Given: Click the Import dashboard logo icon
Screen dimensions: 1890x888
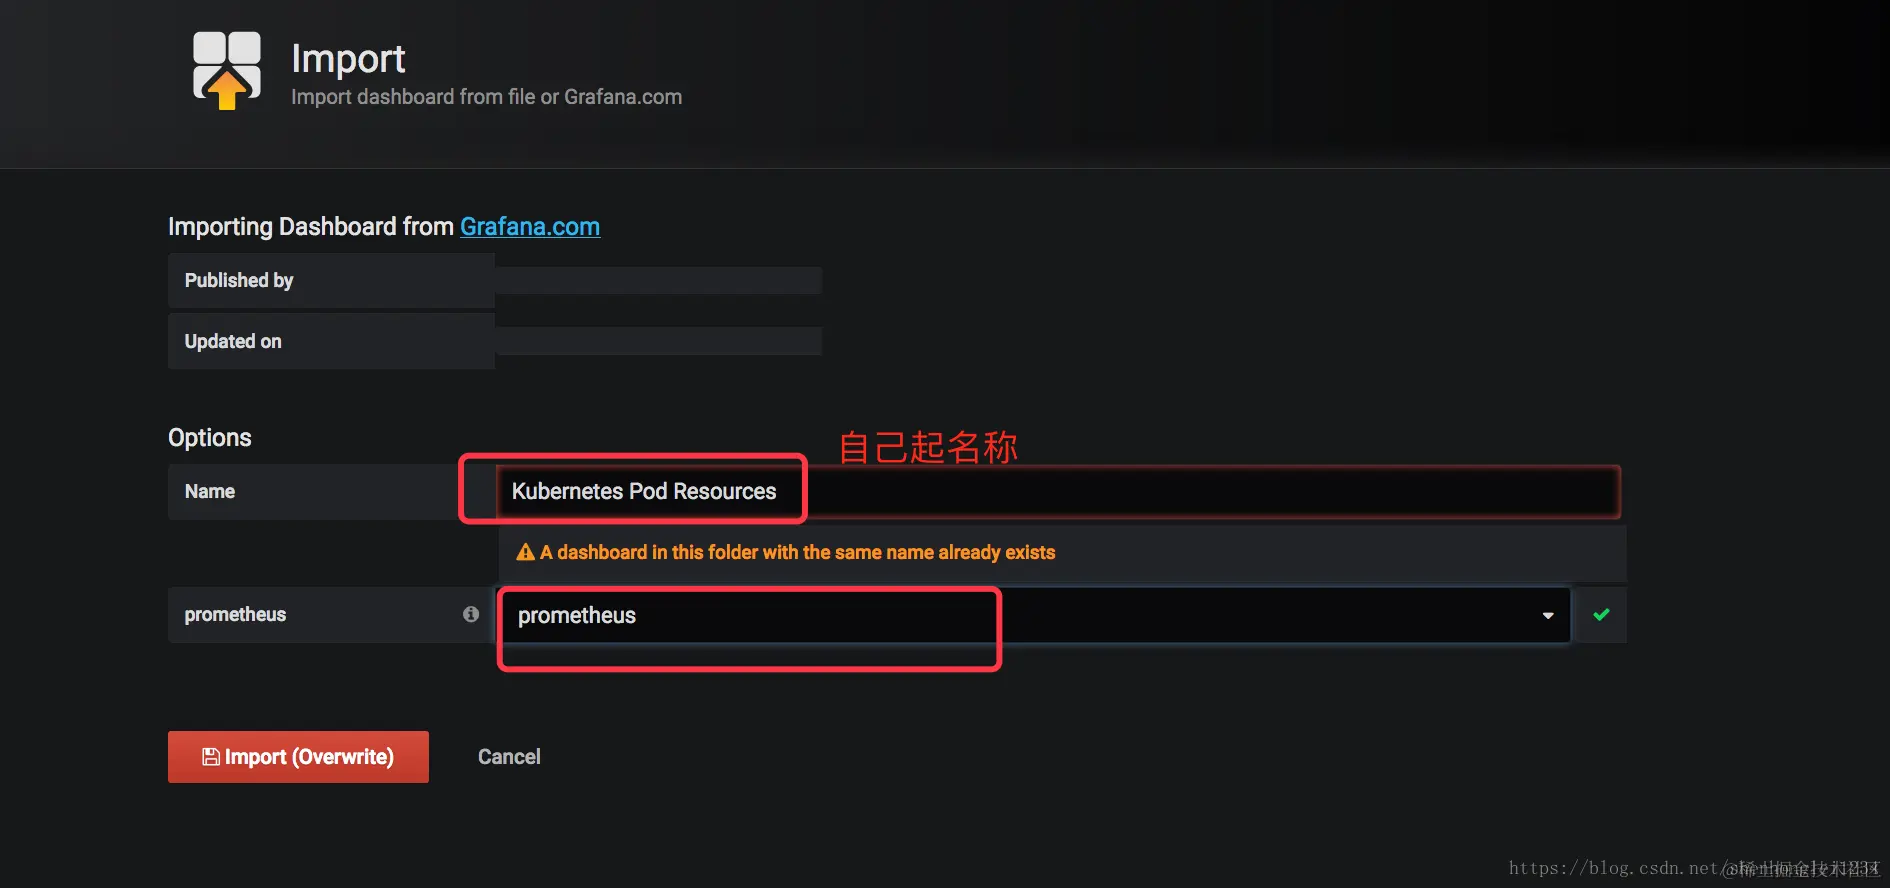Looking at the screenshot, I should [x=227, y=70].
